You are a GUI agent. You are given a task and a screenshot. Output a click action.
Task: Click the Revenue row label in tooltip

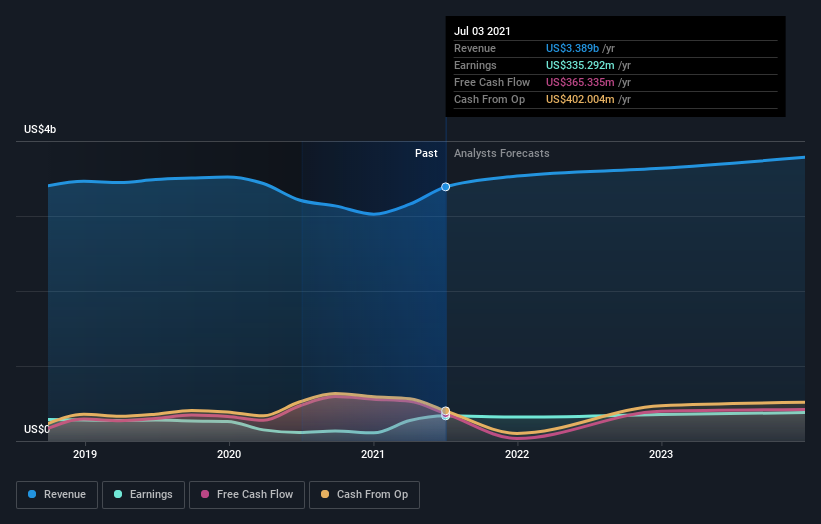[475, 48]
